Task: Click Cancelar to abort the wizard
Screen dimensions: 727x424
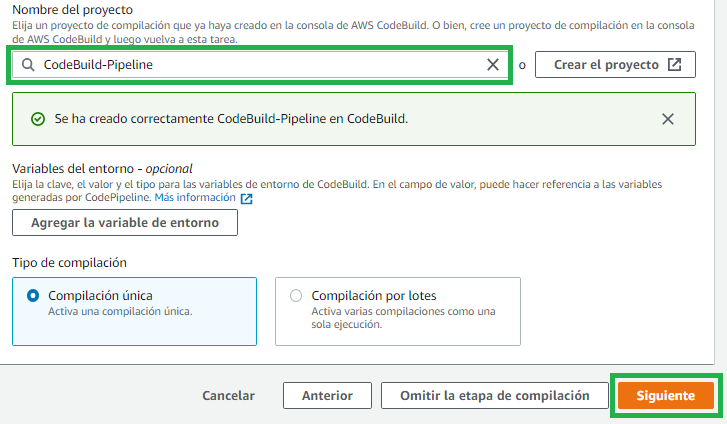Action: pos(229,395)
